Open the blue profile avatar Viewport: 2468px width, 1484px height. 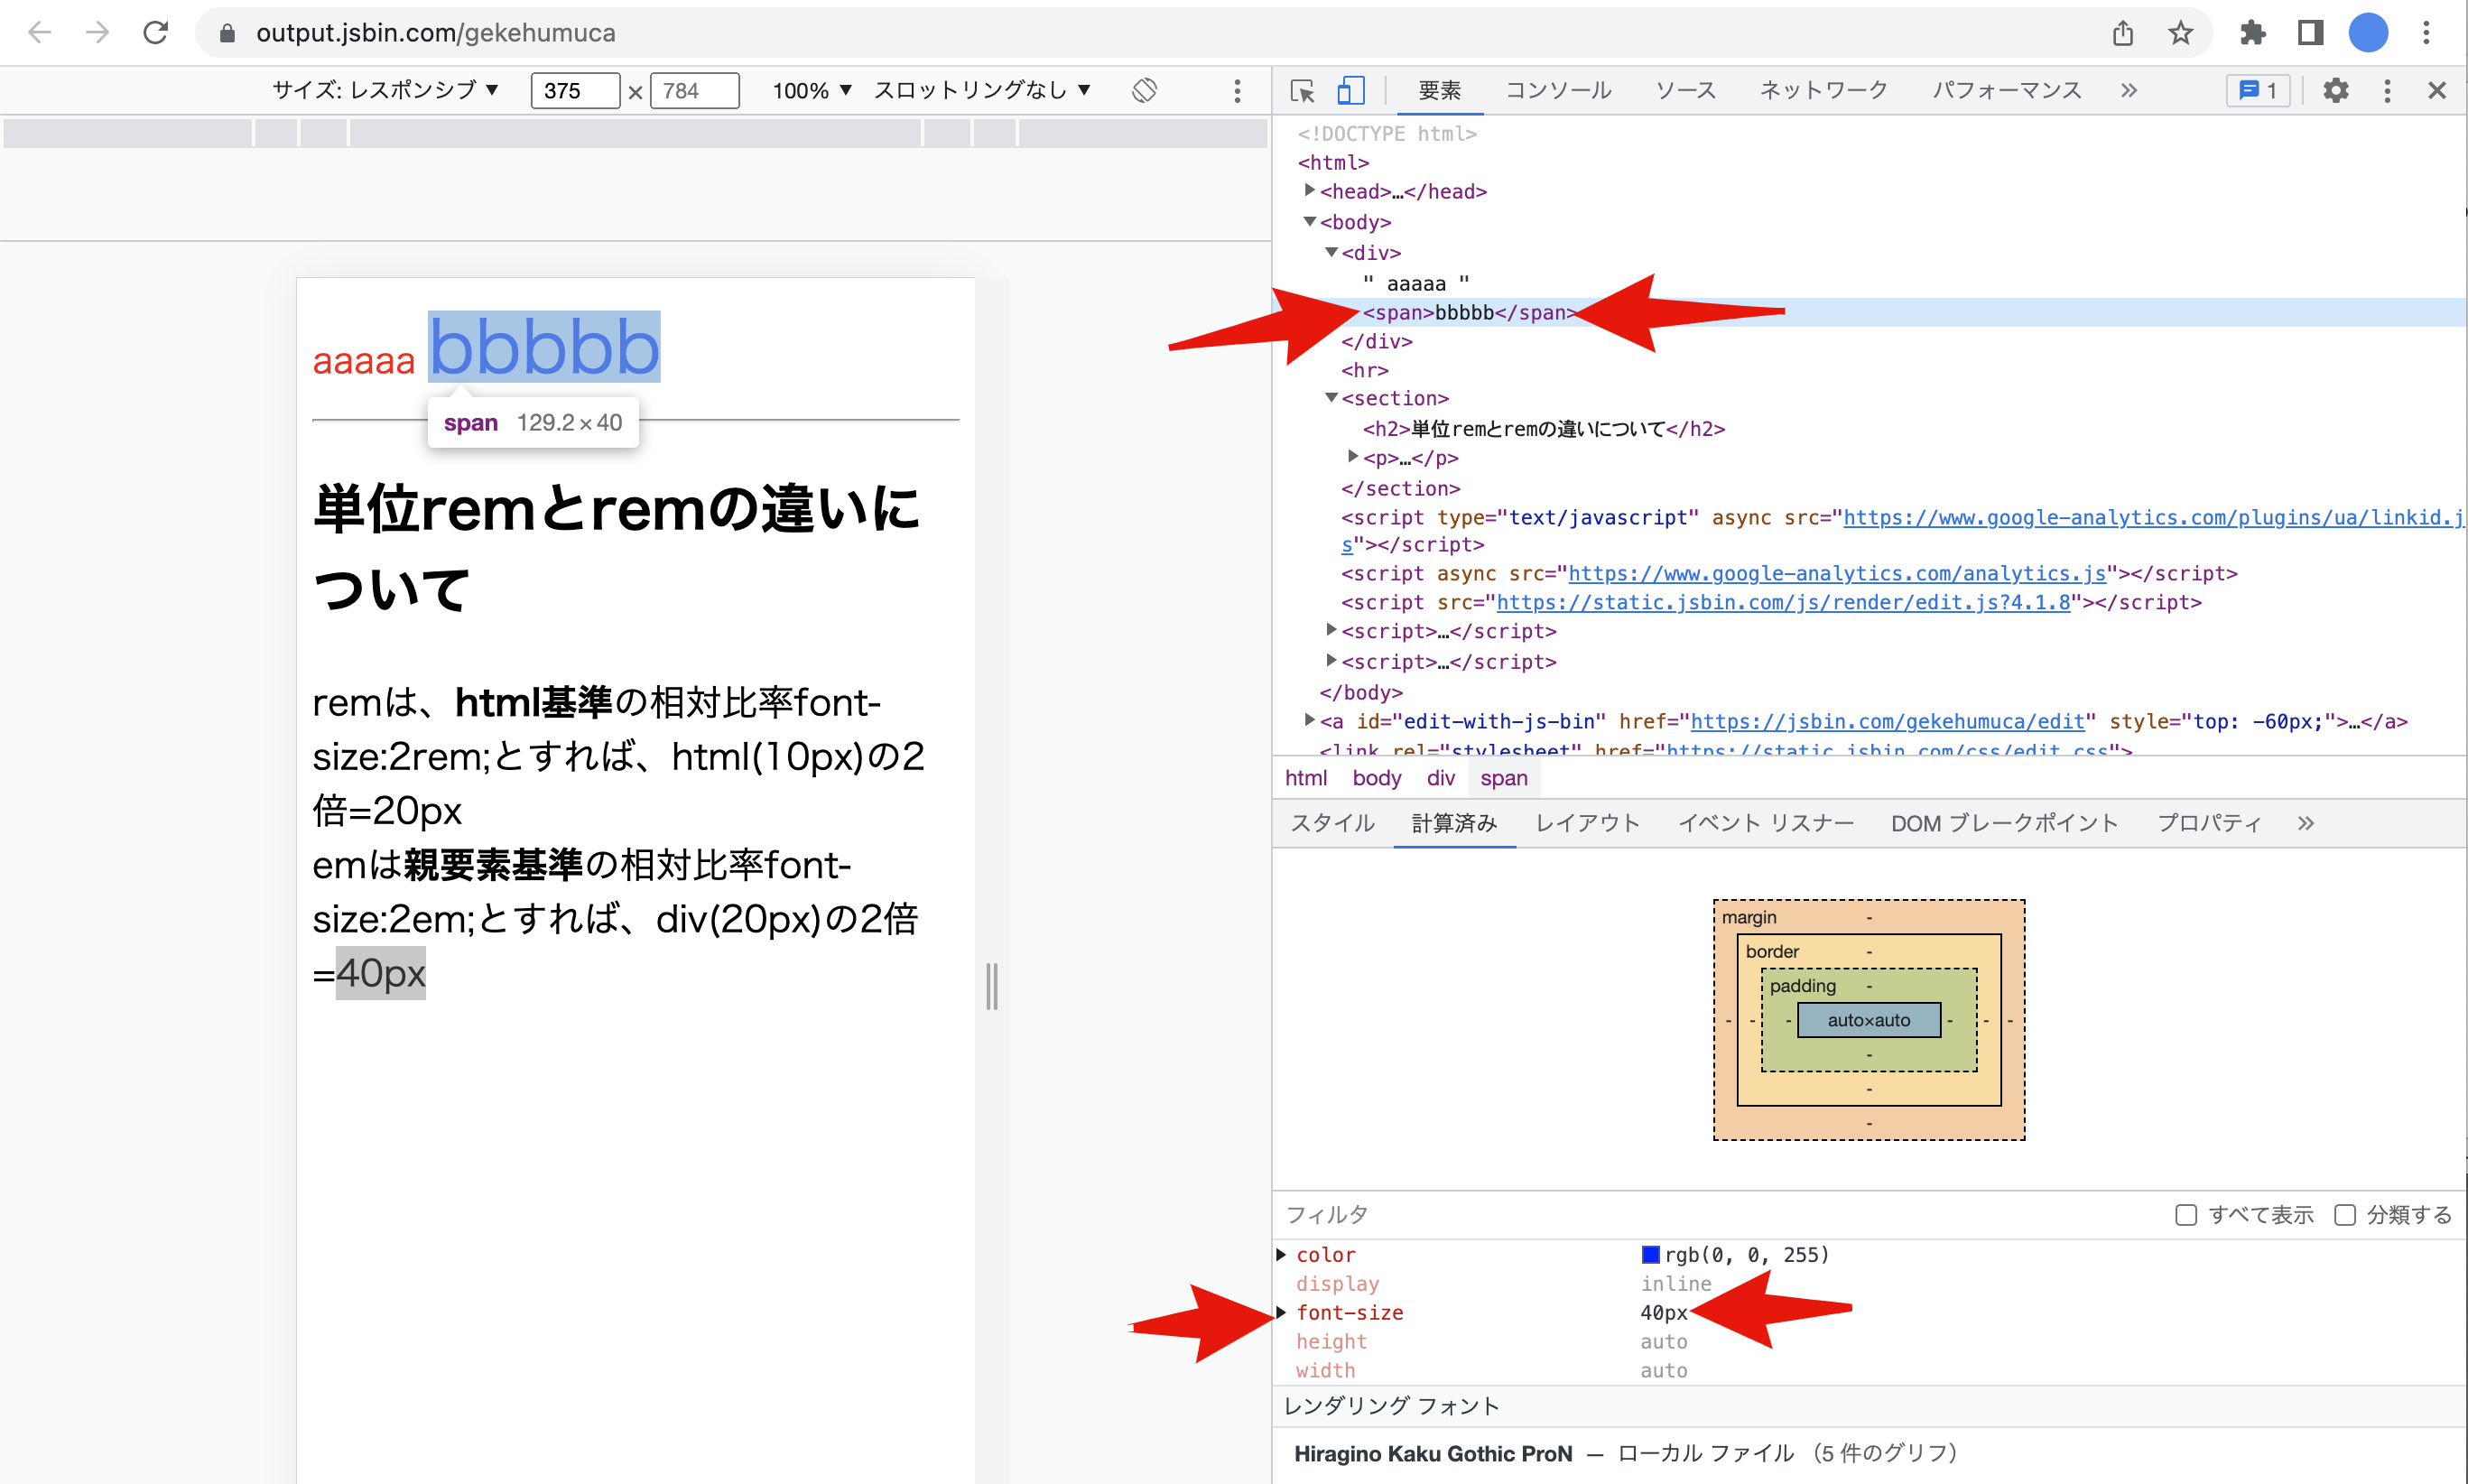click(x=2368, y=33)
